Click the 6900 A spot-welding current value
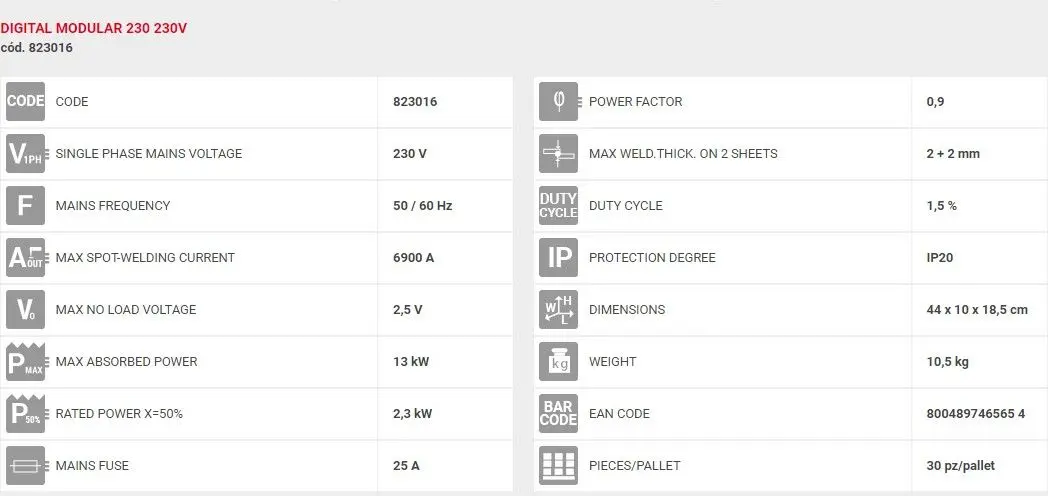Screen dimensions: 1048x496 [x=414, y=258]
